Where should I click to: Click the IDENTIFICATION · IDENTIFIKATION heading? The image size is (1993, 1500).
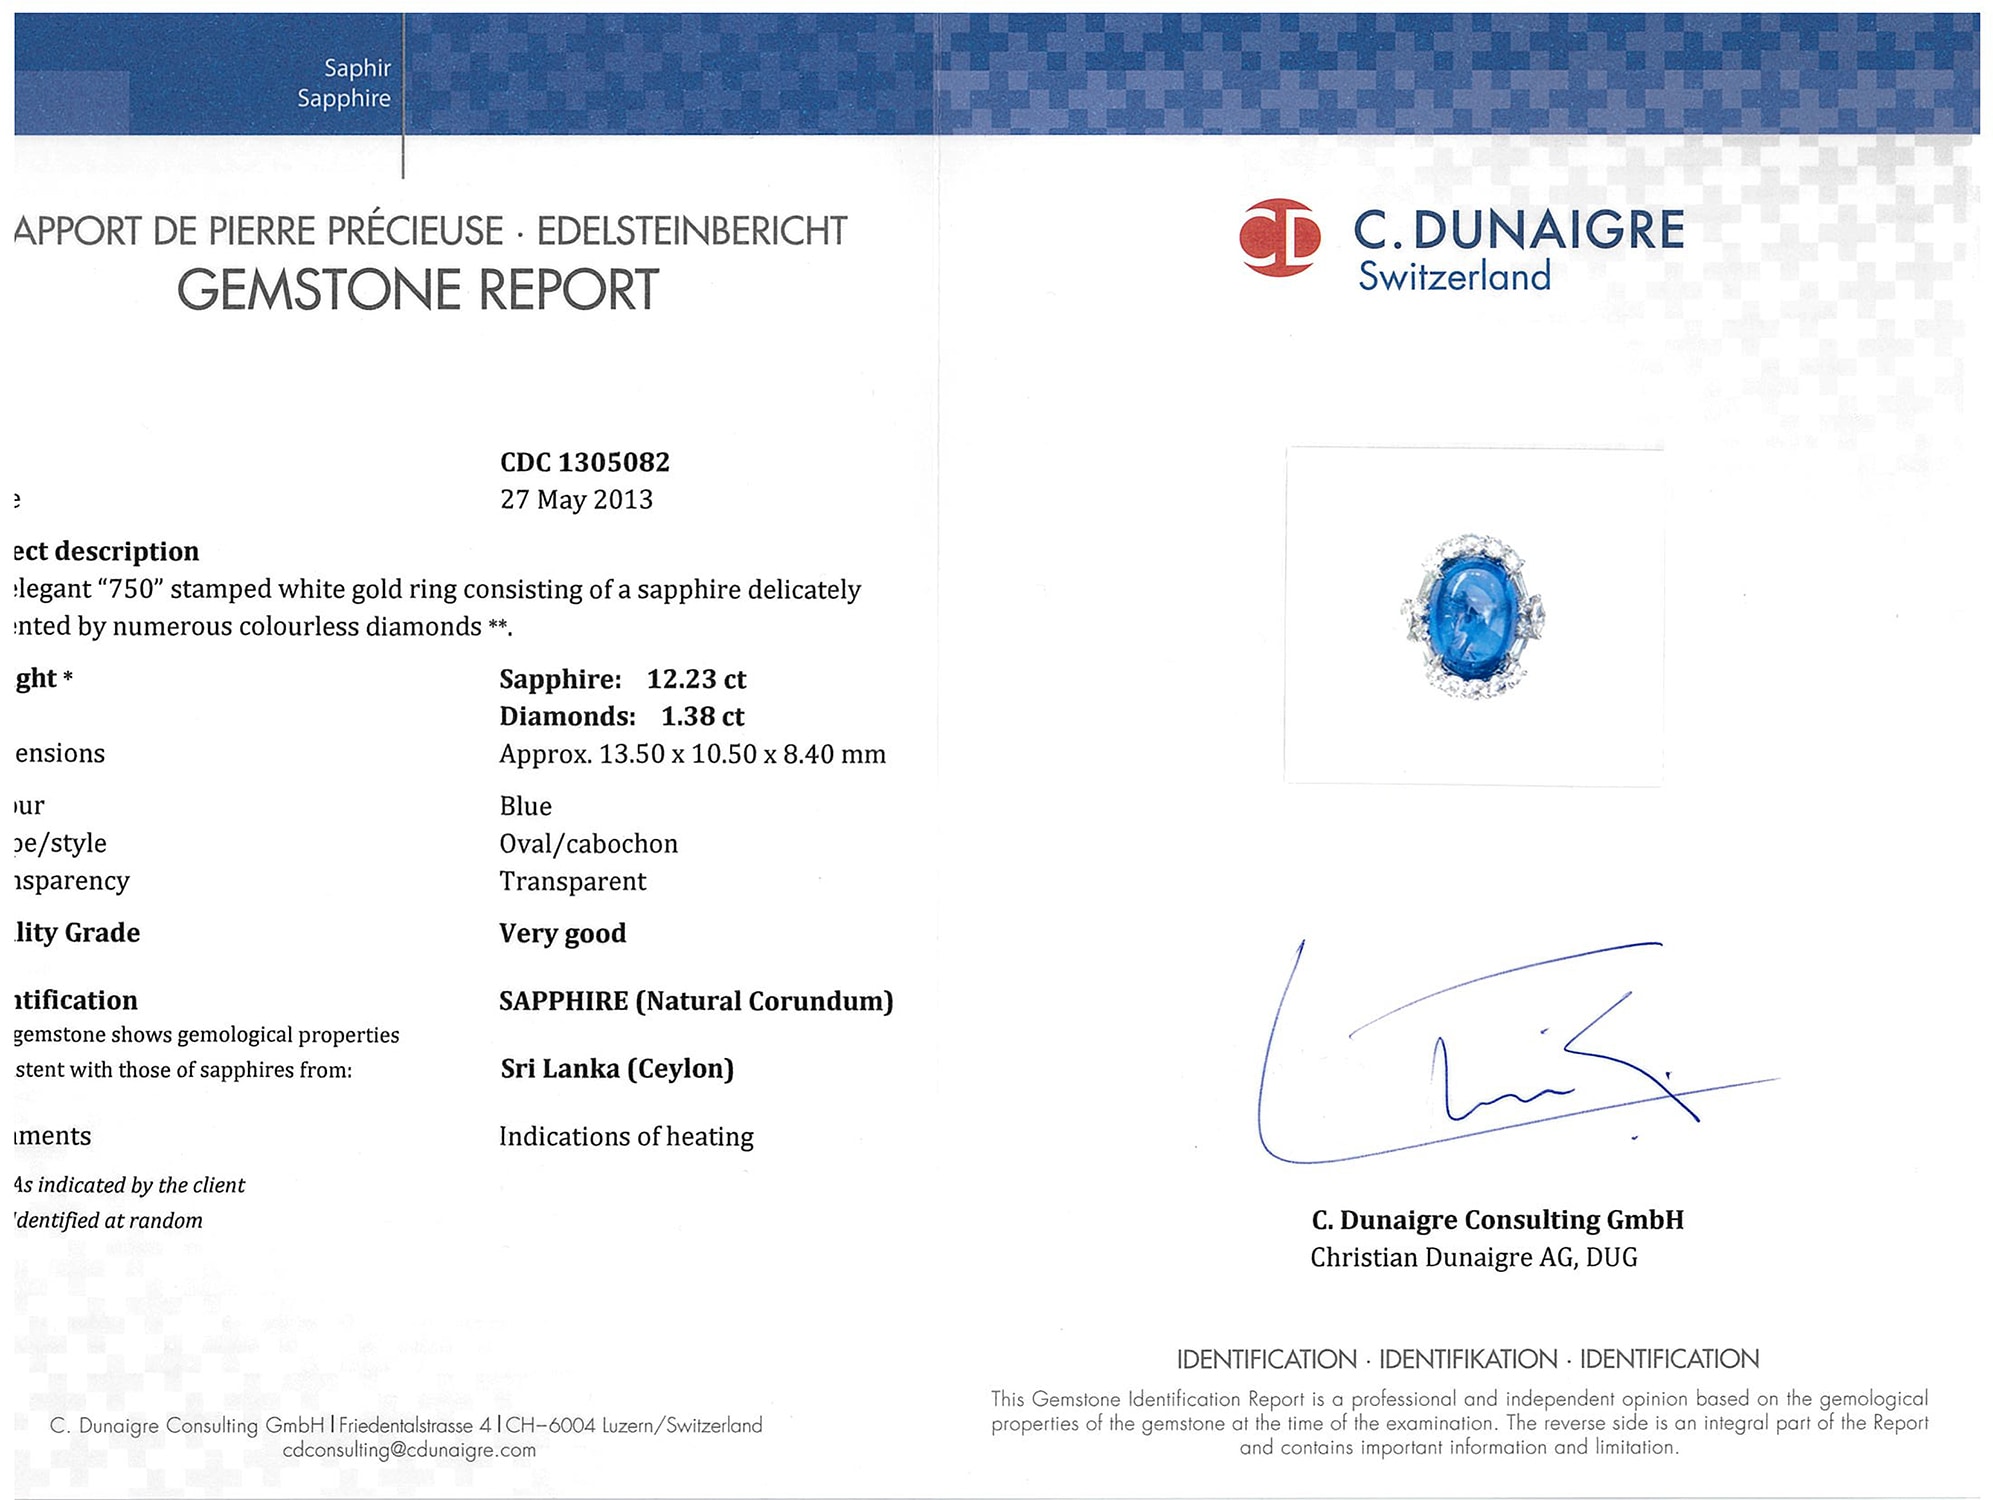(x=1467, y=1359)
